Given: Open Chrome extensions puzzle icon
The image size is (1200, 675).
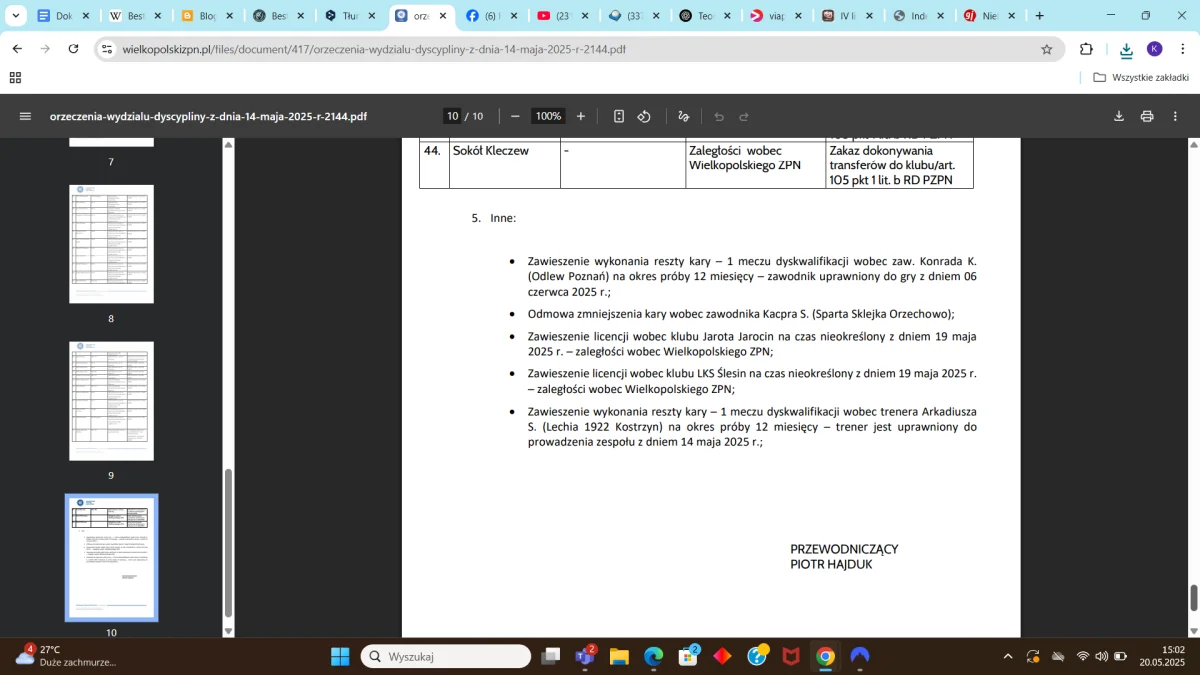Looking at the screenshot, I should coord(1087,49).
